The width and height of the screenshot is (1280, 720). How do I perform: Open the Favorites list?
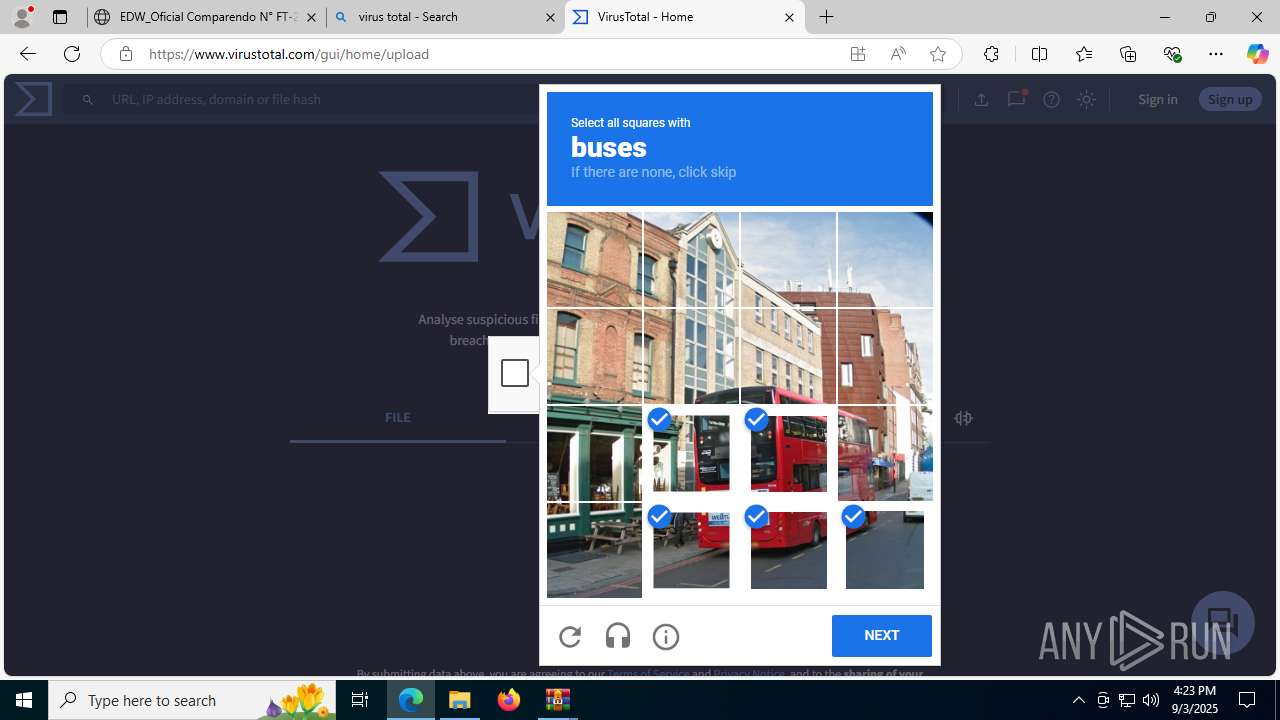(x=1084, y=54)
